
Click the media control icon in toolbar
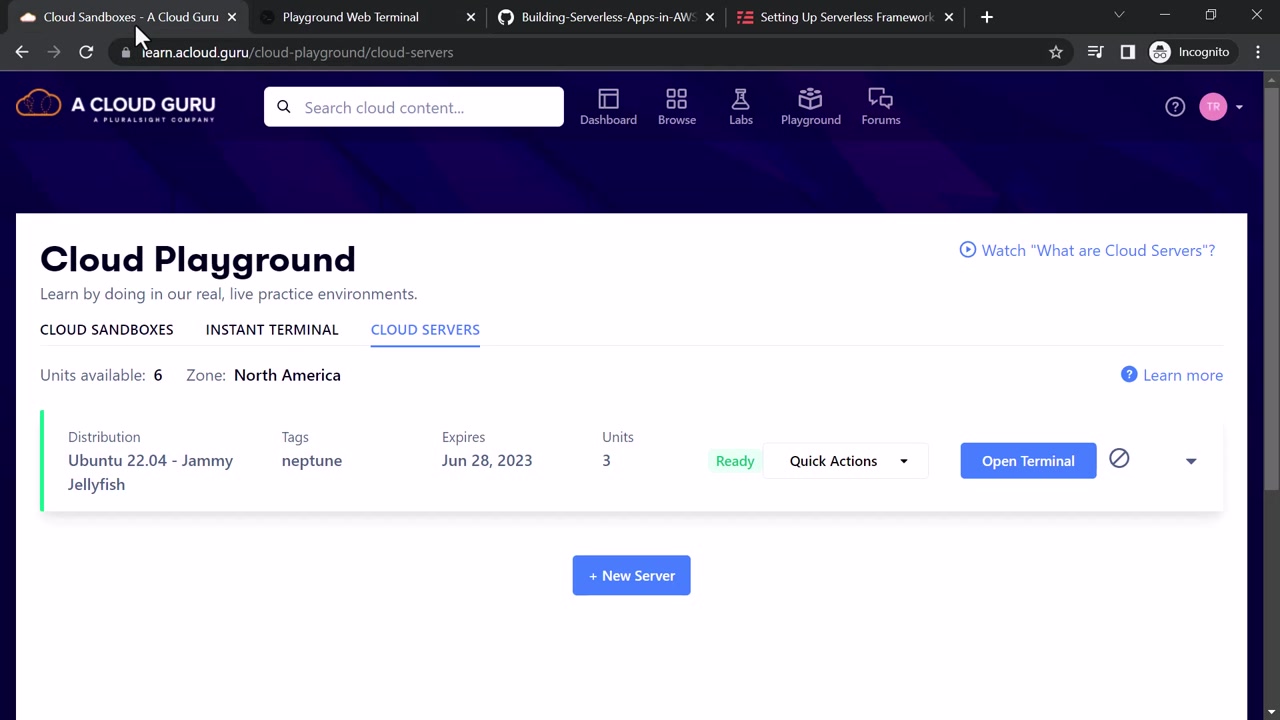click(x=1095, y=52)
